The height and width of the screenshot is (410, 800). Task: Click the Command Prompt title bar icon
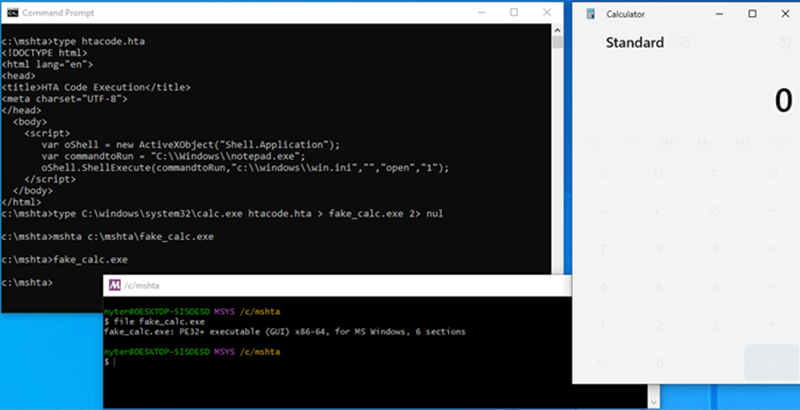[x=13, y=13]
